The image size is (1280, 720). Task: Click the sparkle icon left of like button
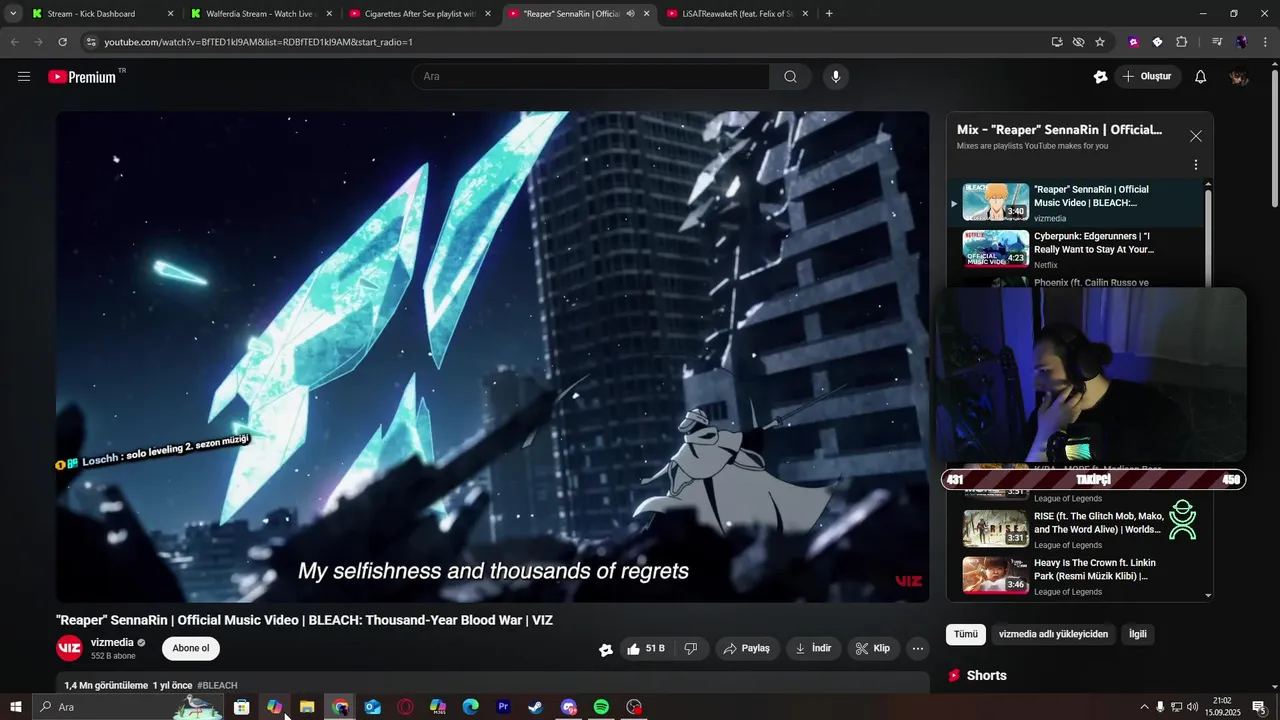pos(606,649)
